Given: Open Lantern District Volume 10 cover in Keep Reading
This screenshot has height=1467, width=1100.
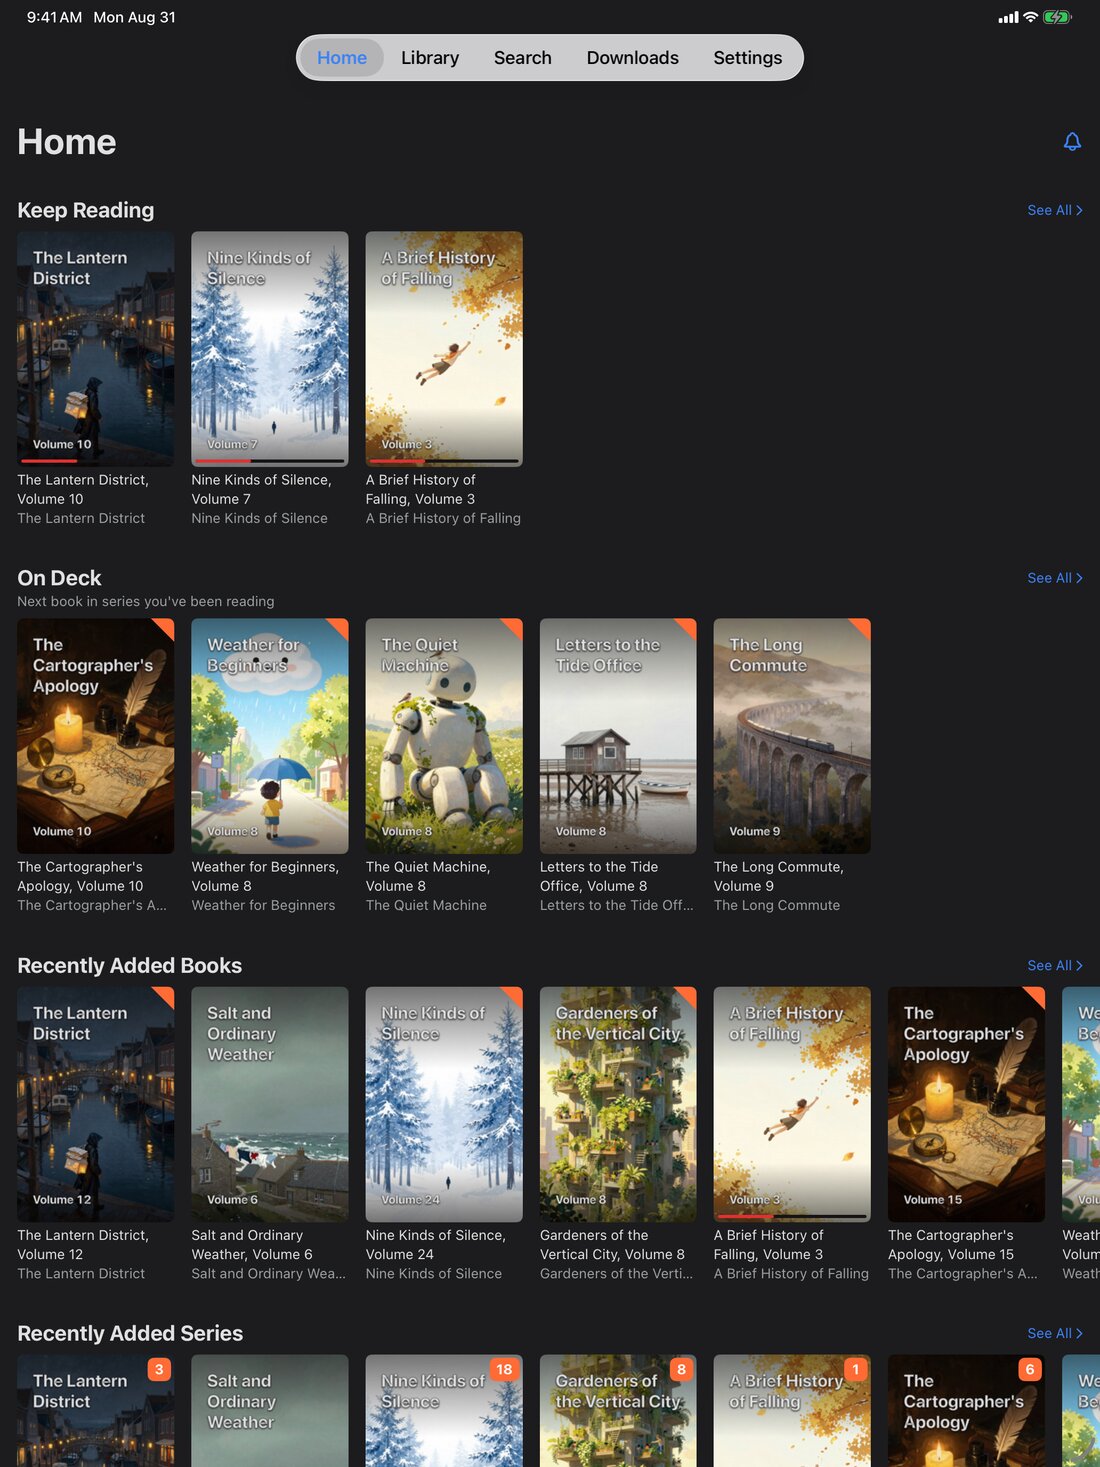Looking at the screenshot, I should tap(96, 349).
